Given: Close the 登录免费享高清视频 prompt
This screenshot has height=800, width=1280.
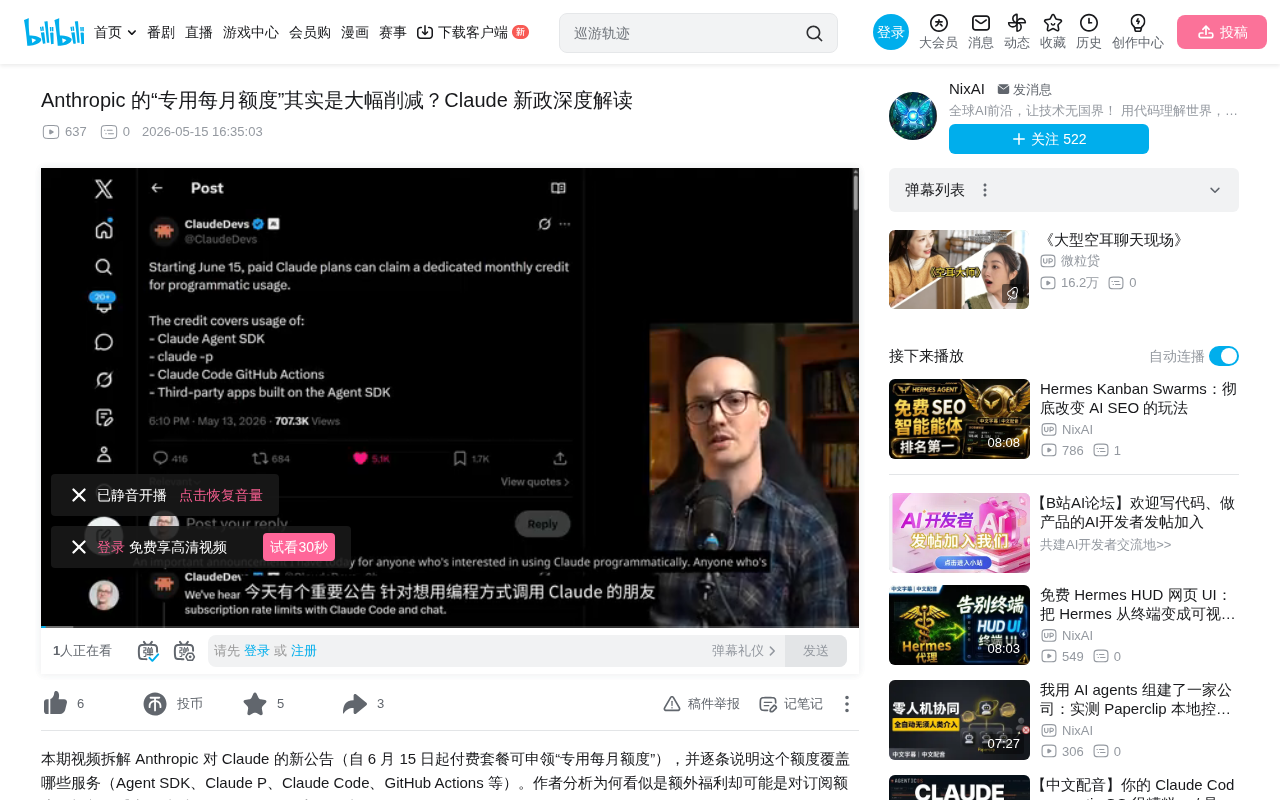Looking at the screenshot, I should coord(79,547).
